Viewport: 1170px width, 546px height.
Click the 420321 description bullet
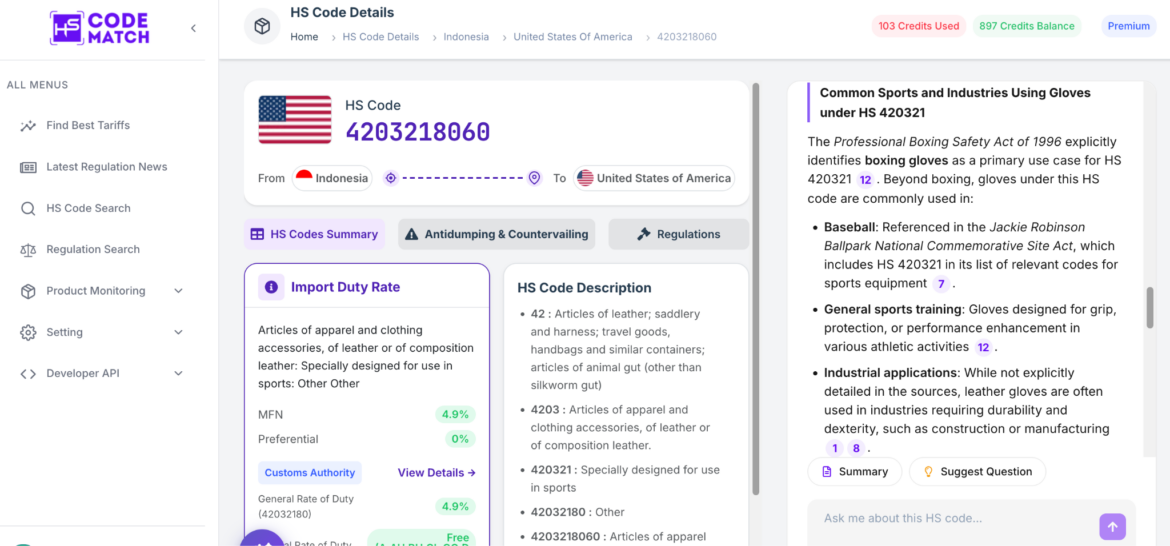coord(625,479)
